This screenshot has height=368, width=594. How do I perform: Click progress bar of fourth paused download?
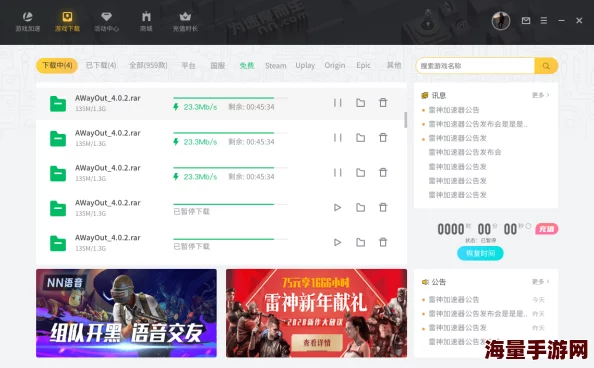pos(230,204)
